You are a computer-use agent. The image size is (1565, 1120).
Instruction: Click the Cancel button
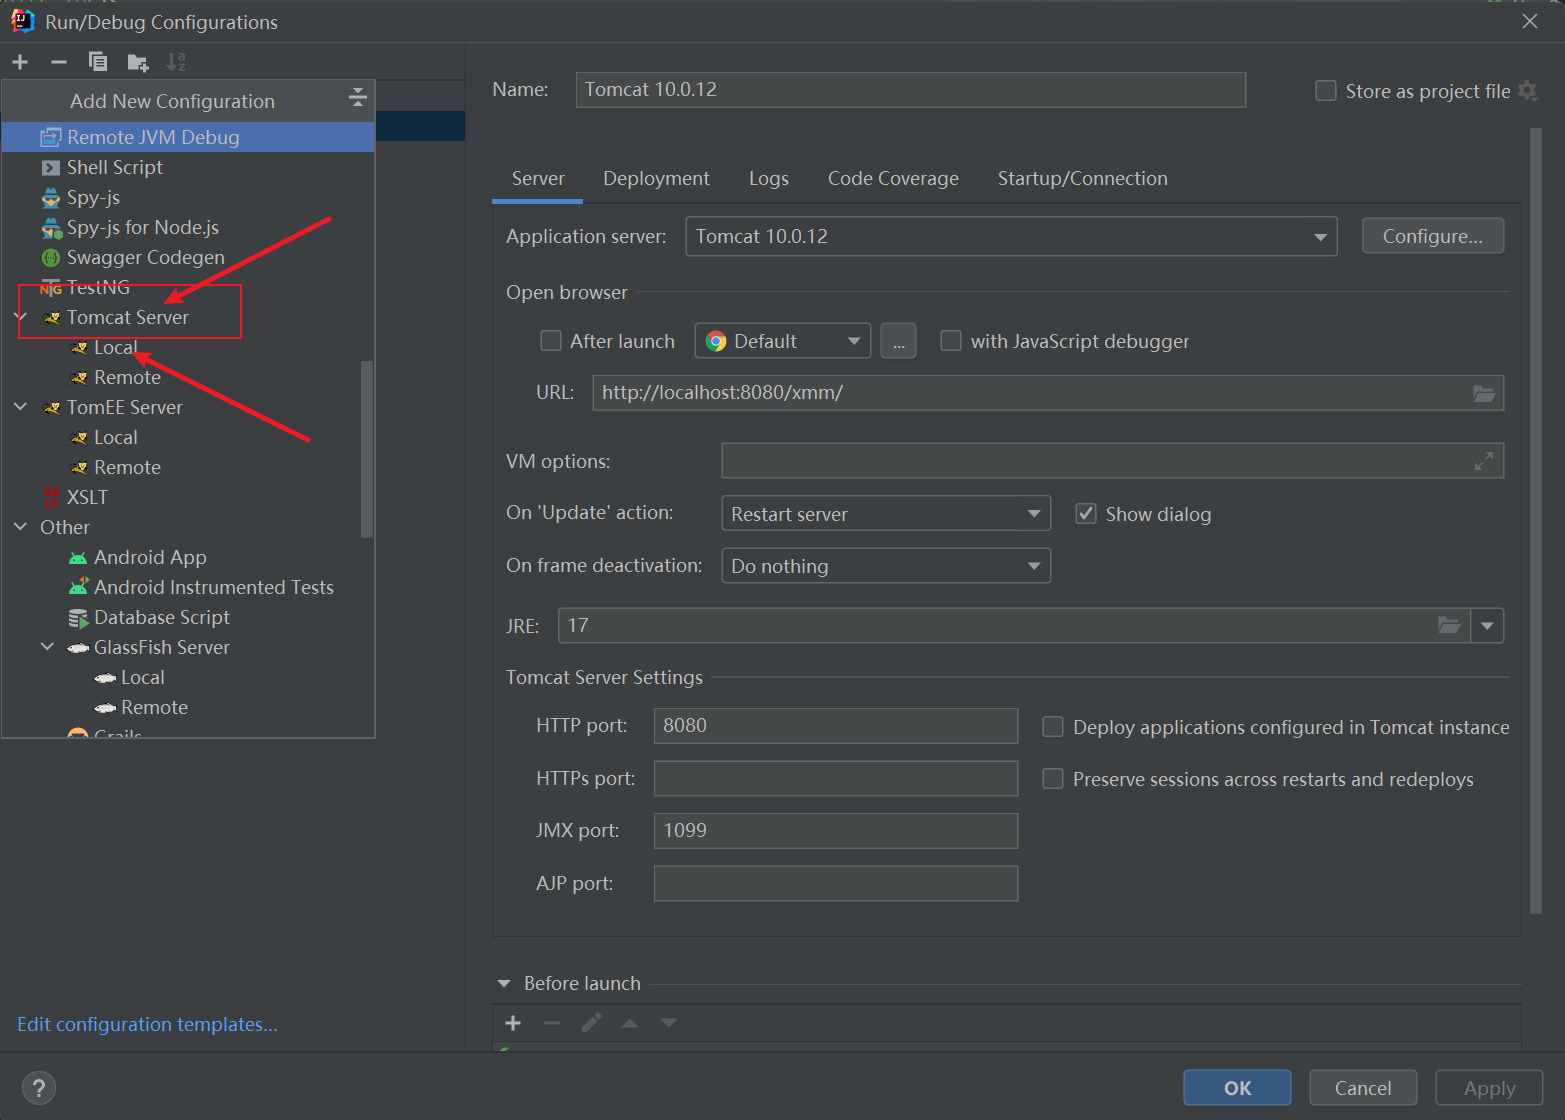[x=1363, y=1088]
